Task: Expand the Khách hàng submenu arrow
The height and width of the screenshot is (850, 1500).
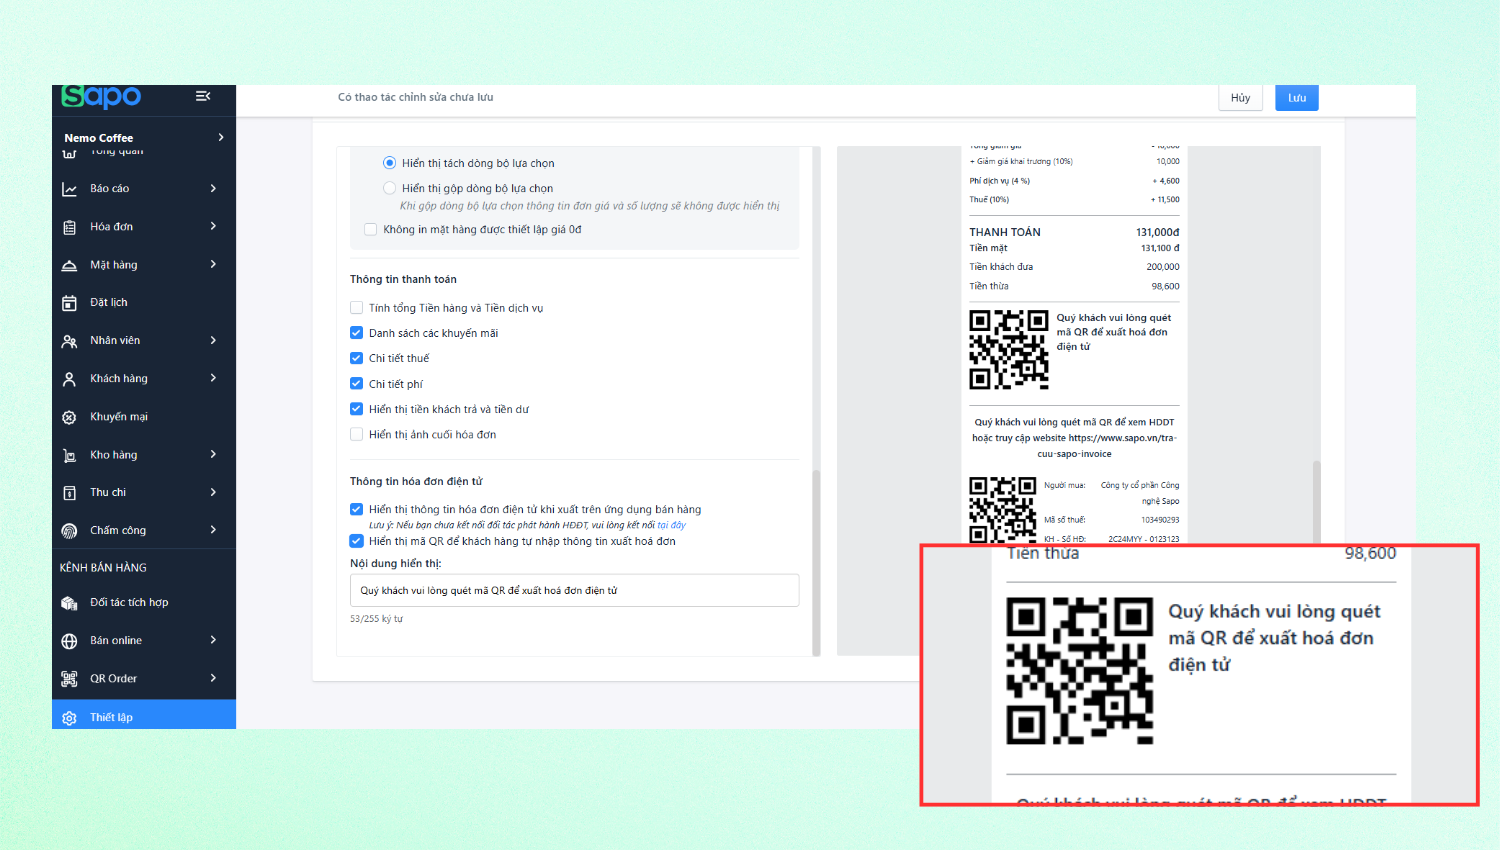Action: (x=213, y=378)
